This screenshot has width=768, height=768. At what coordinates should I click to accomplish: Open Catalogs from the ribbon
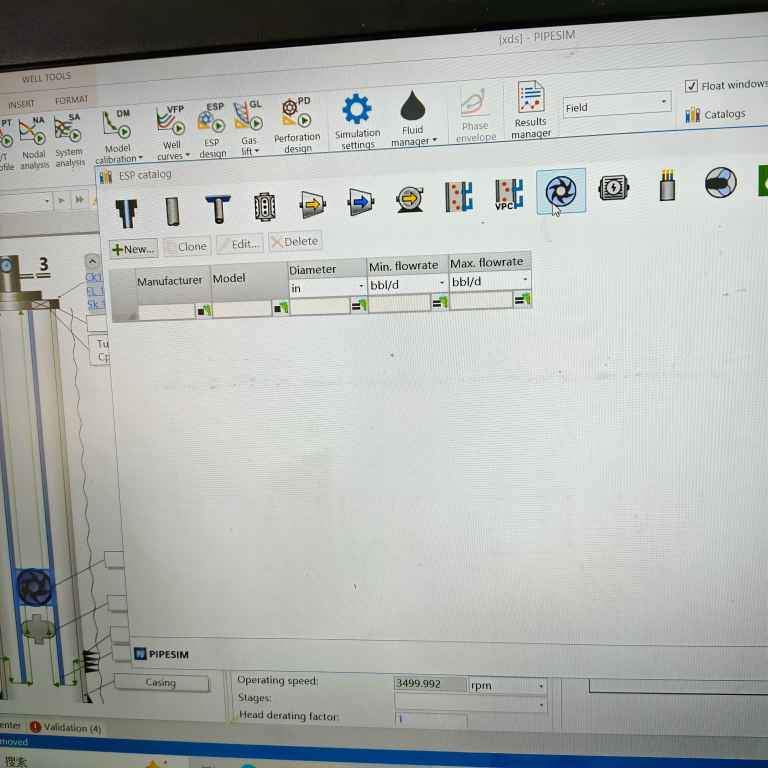[715, 115]
